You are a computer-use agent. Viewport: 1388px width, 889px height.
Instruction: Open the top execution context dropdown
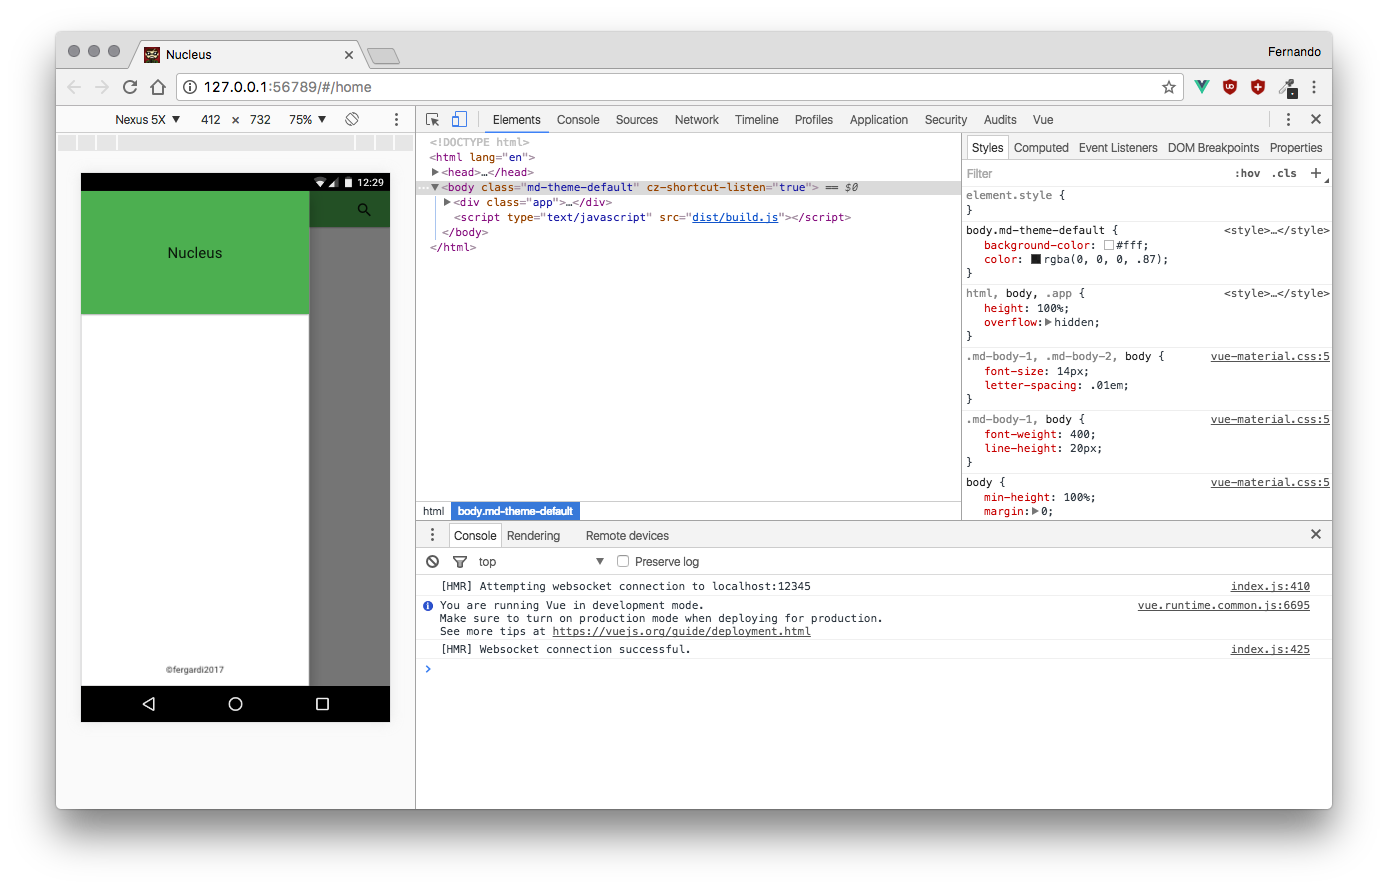tap(541, 562)
